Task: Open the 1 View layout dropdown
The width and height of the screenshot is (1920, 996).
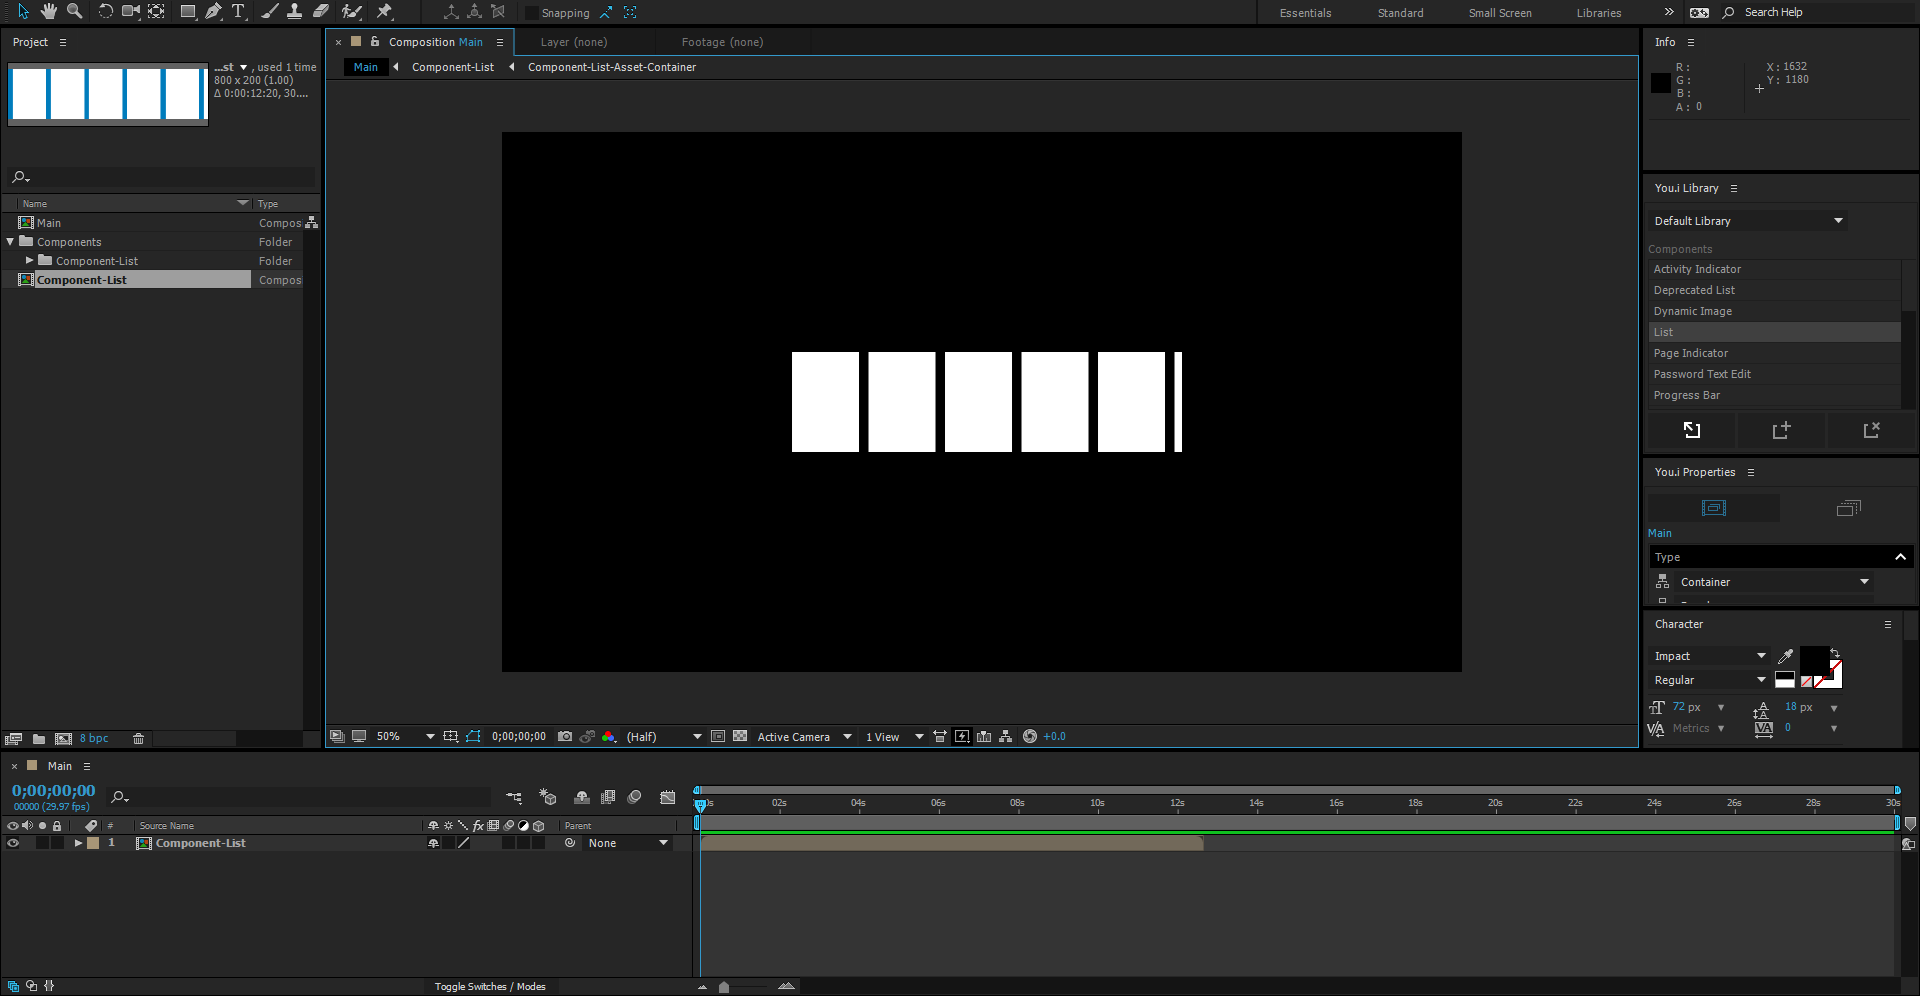Action: coord(894,737)
